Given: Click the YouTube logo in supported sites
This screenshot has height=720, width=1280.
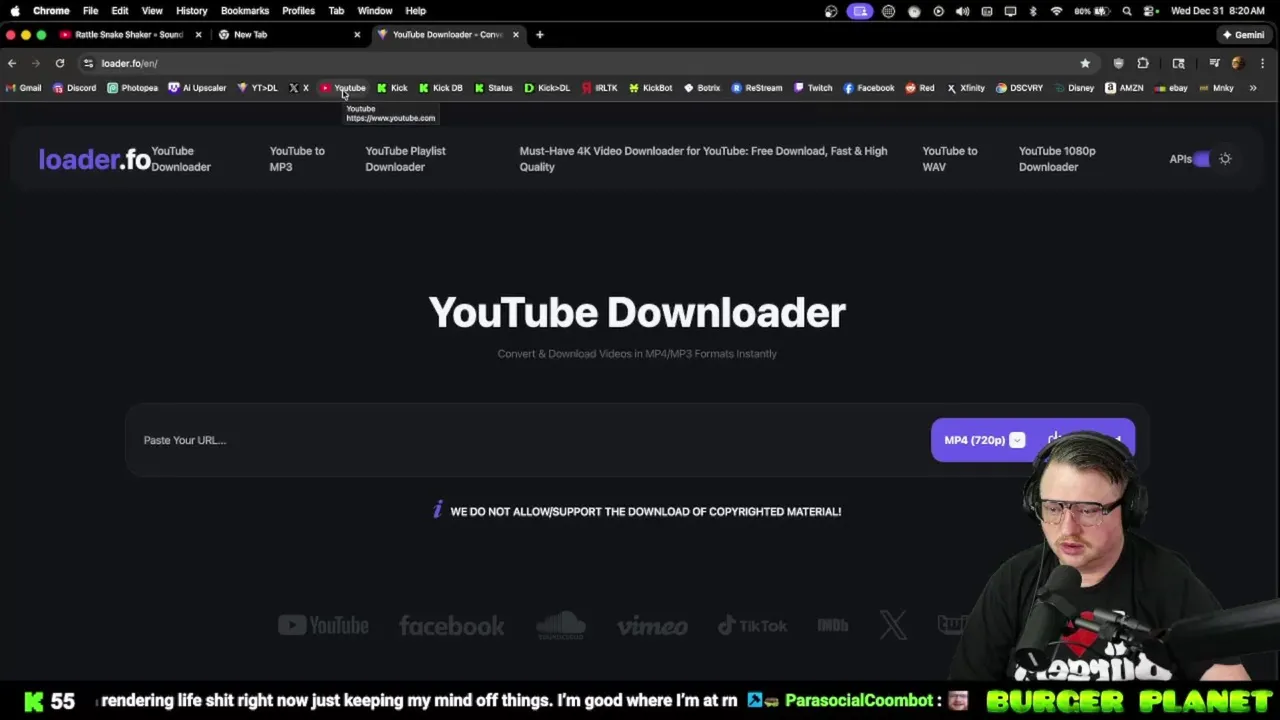Looking at the screenshot, I should point(323,626).
